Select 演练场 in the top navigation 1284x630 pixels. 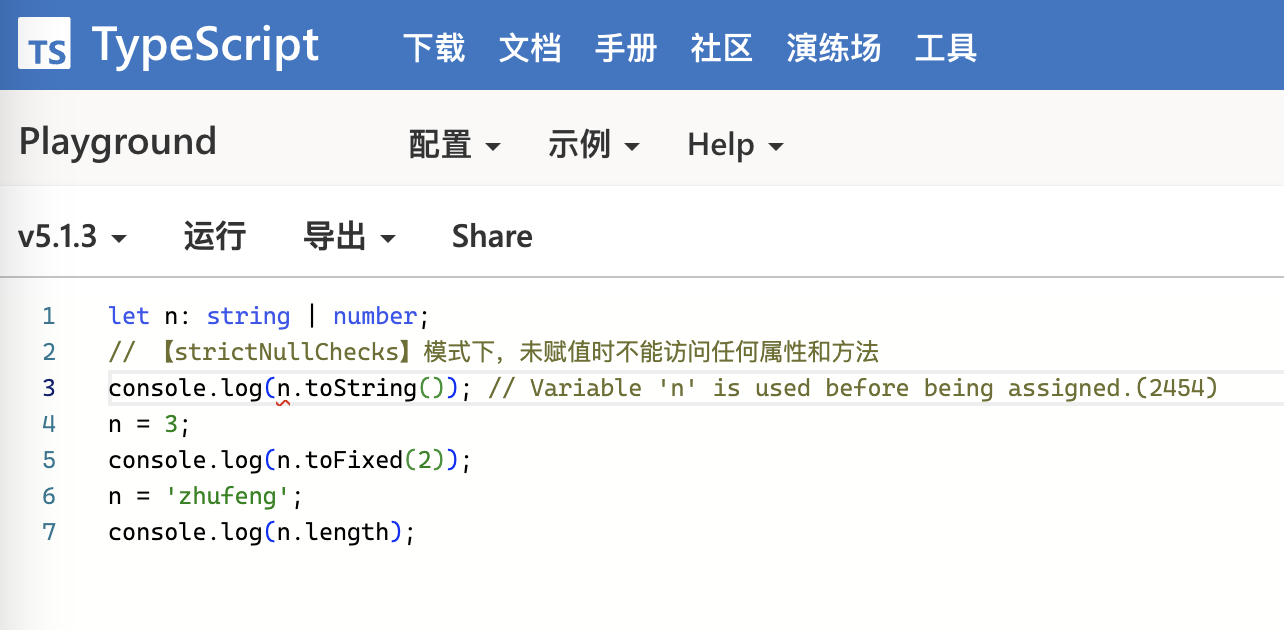[834, 48]
